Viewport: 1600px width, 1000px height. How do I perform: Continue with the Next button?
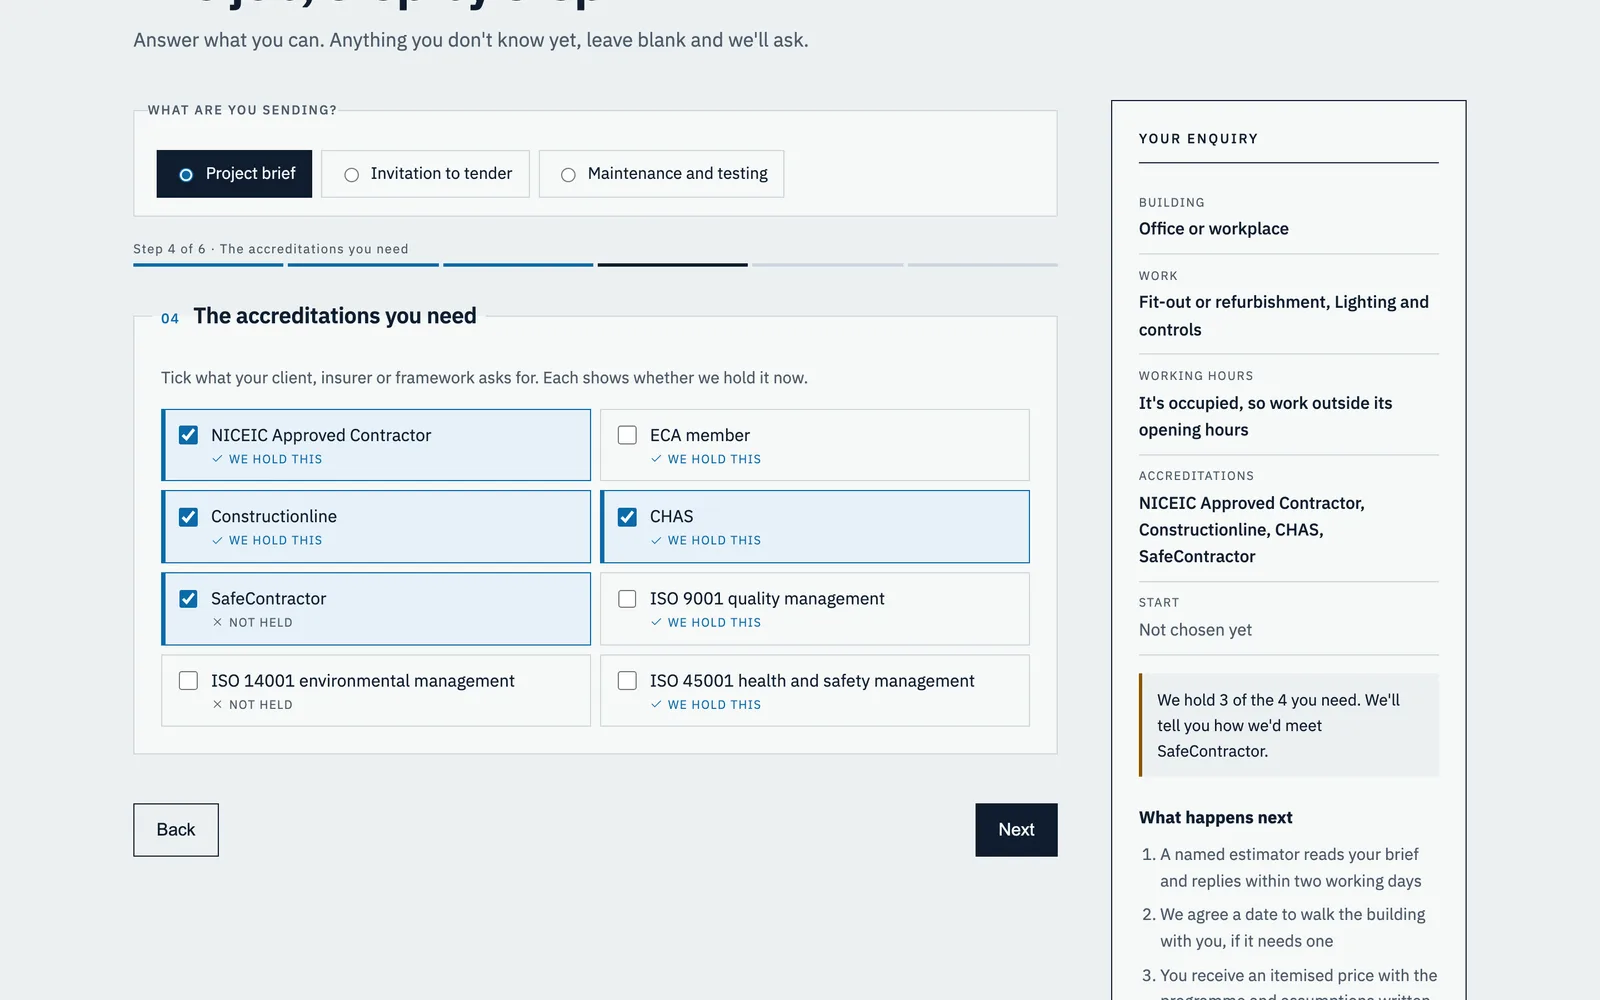pos(1016,830)
